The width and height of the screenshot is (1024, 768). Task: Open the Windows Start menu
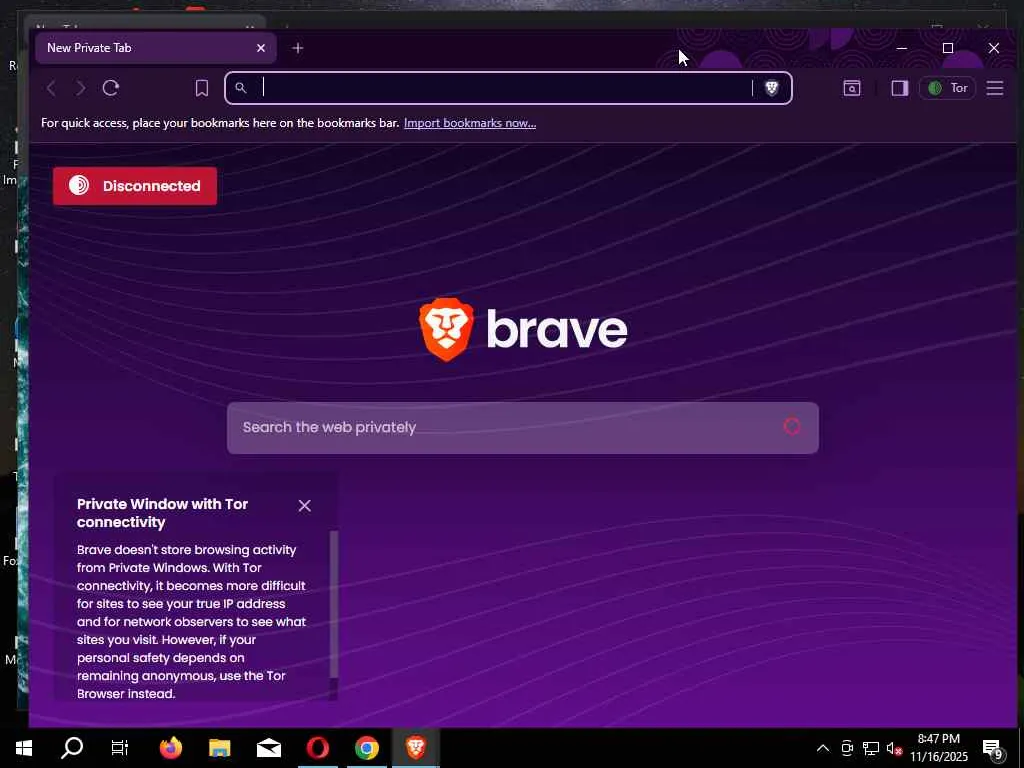coord(24,748)
